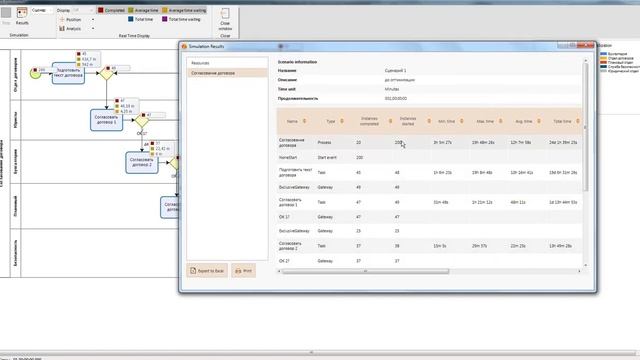Click the Продолжительность duration value
This screenshot has width=640, height=360.
point(396,98)
